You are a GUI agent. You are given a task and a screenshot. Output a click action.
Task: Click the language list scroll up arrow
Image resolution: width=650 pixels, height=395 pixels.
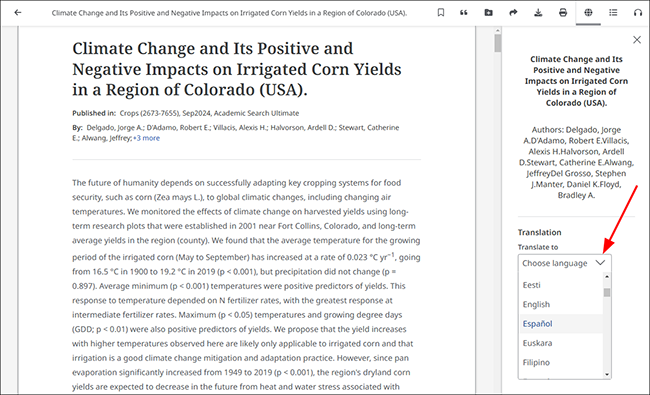click(x=607, y=276)
